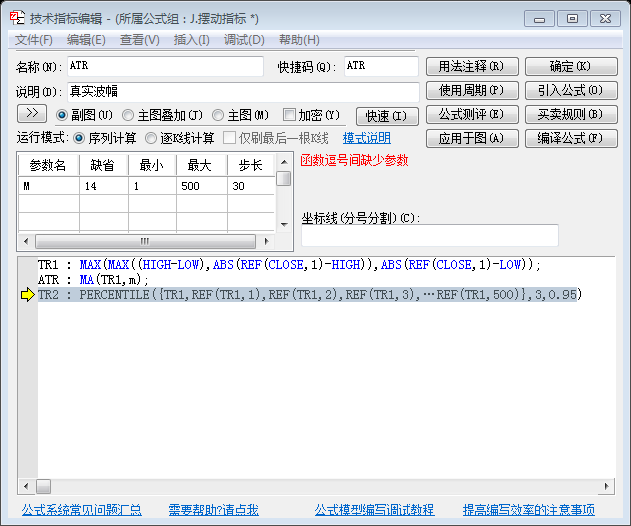
Task: Click the parameter table vertical scrollbar thumb
Action: coord(284,178)
